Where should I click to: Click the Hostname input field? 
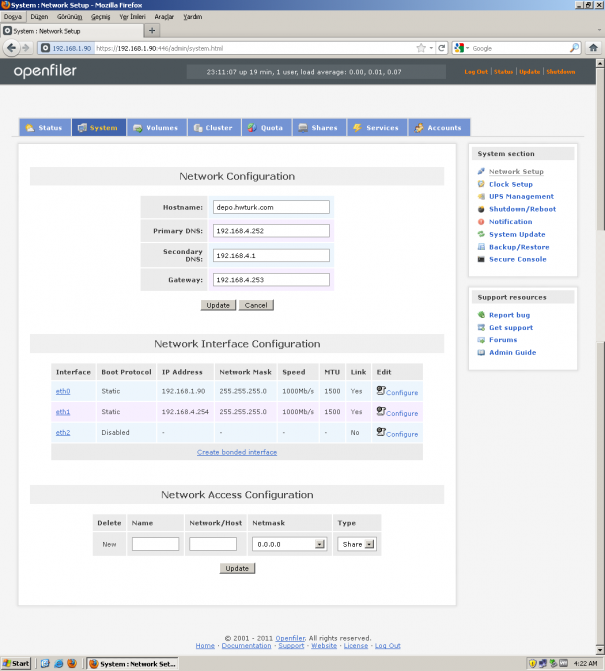(271, 207)
